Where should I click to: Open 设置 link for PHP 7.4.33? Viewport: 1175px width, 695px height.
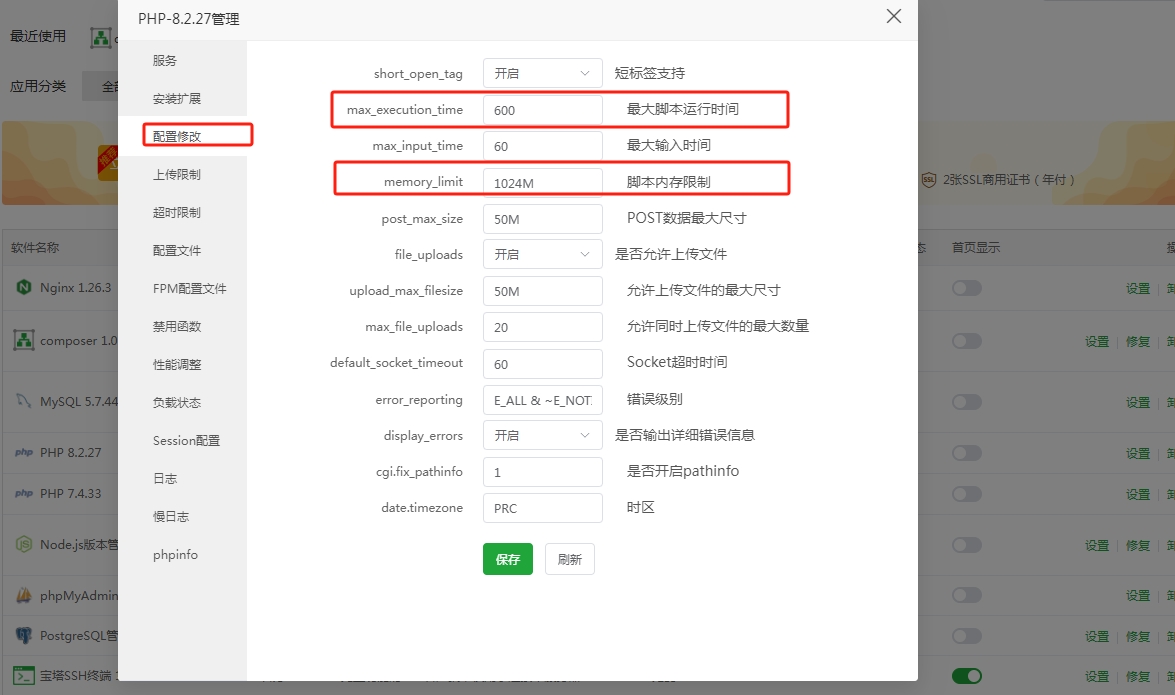pyautogui.click(x=1138, y=493)
